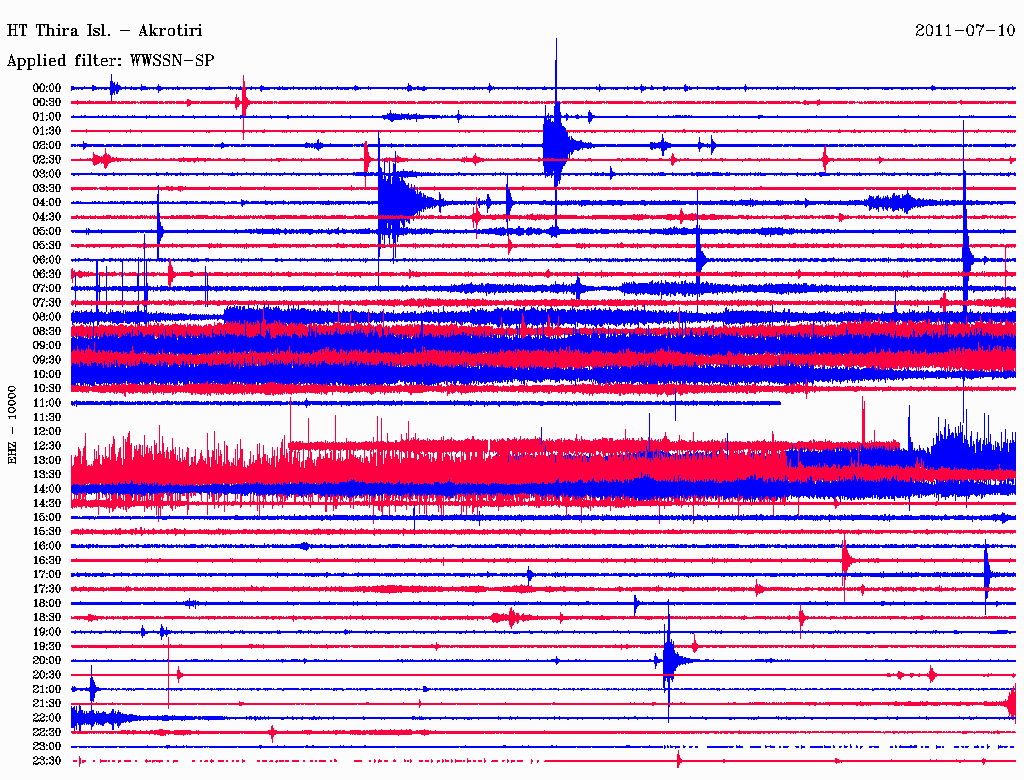
Task: Select the 01:30 time label
Action: tap(47, 131)
